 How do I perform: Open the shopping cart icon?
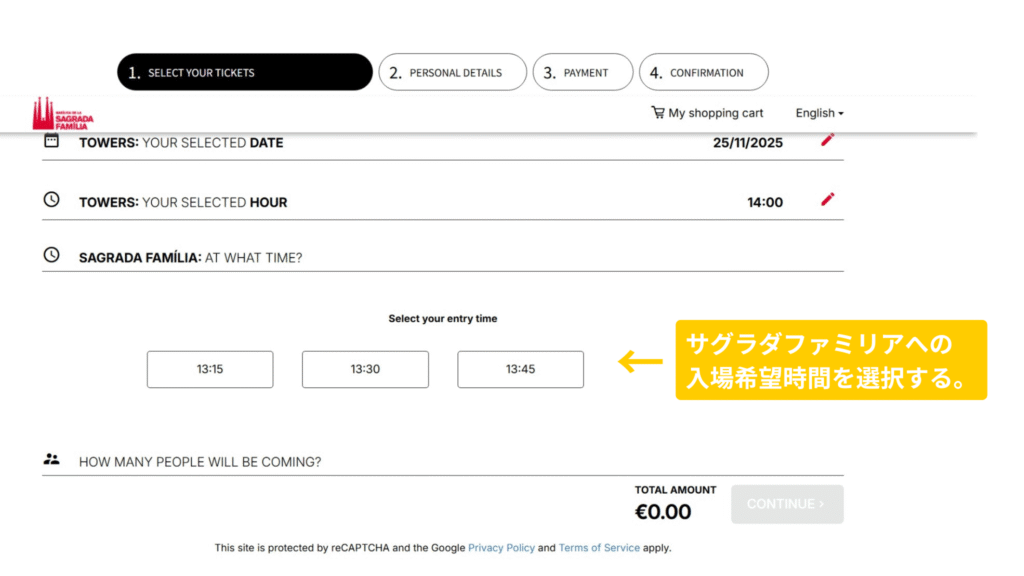coord(657,113)
